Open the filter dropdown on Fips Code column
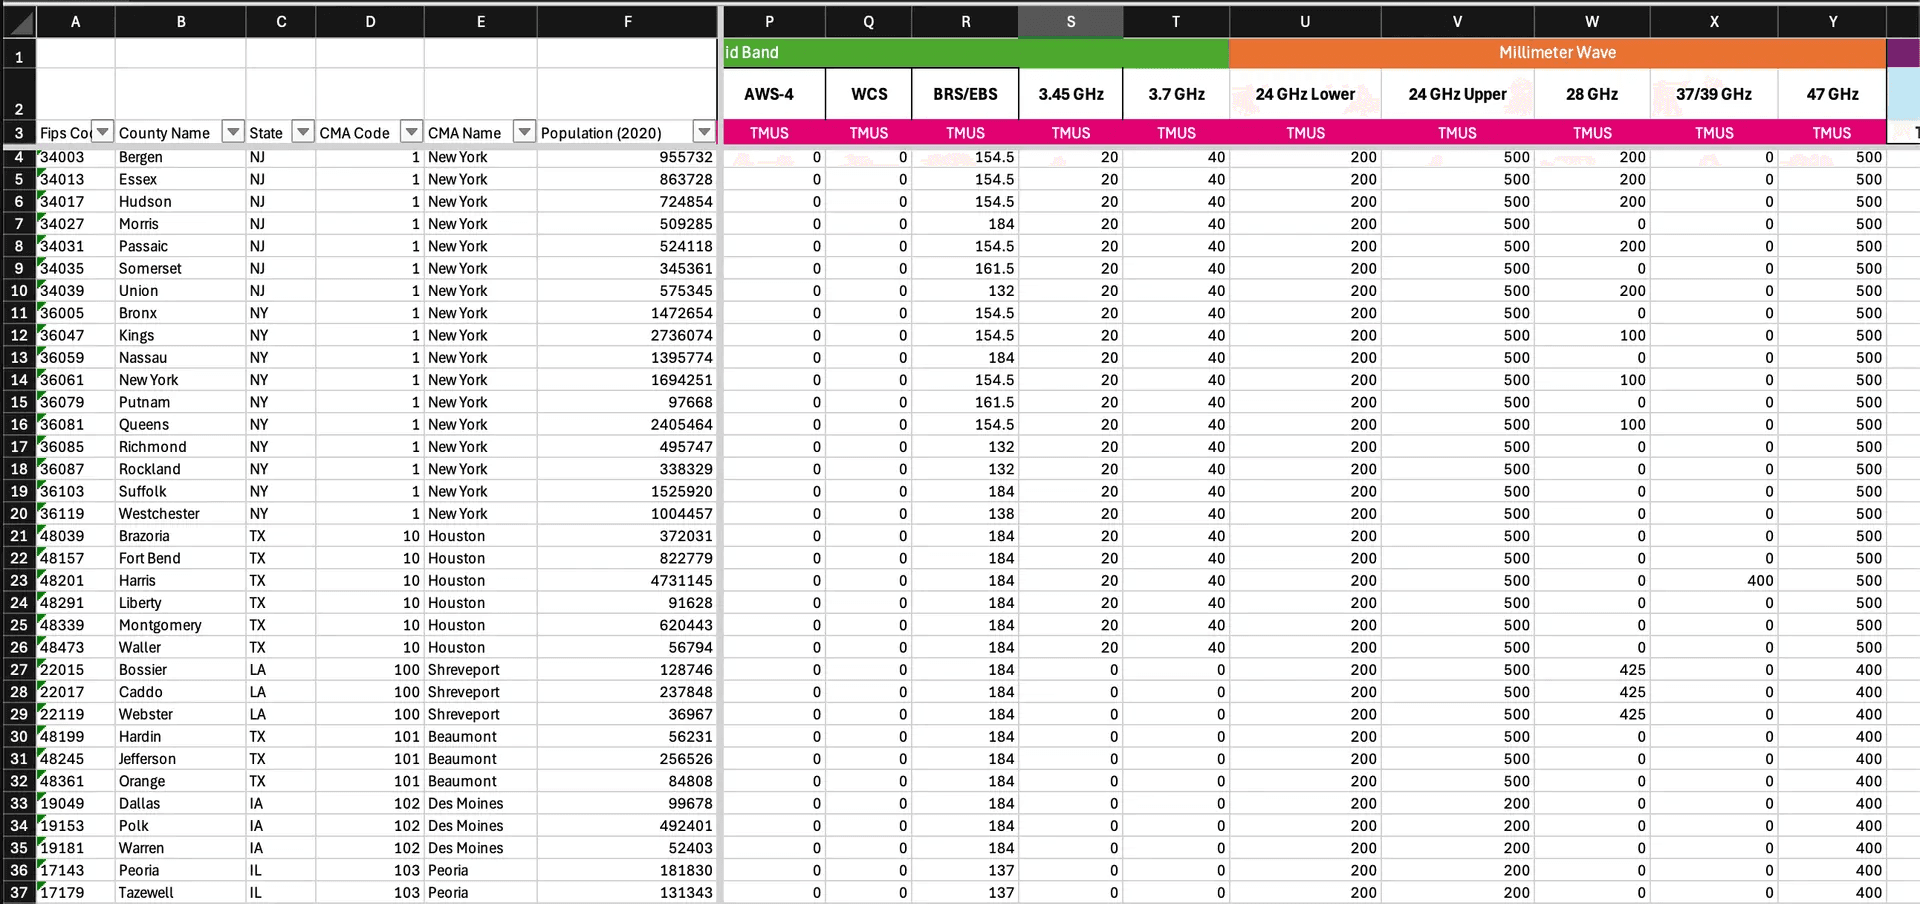Image resolution: width=1920 pixels, height=904 pixels. click(102, 131)
